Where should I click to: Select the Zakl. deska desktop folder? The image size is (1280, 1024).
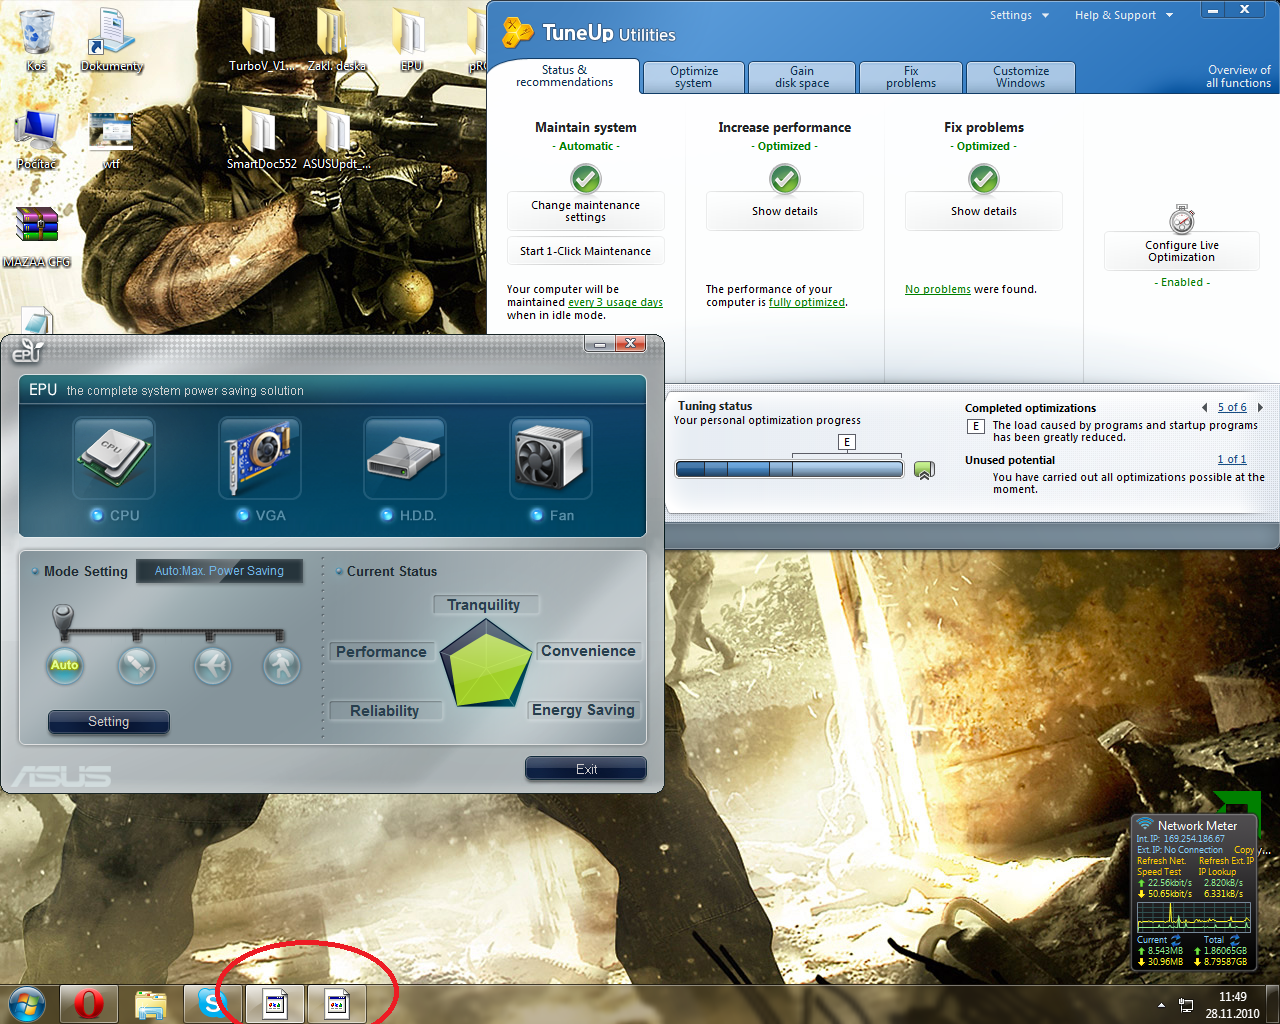pyautogui.click(x=337, y=41)
